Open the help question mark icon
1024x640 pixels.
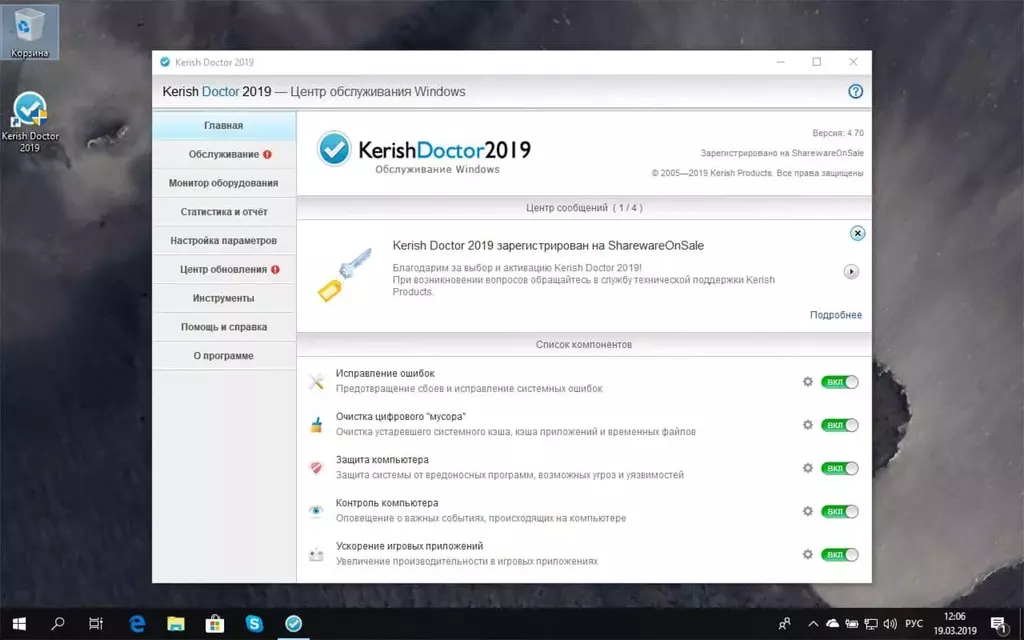click(855, 91)
